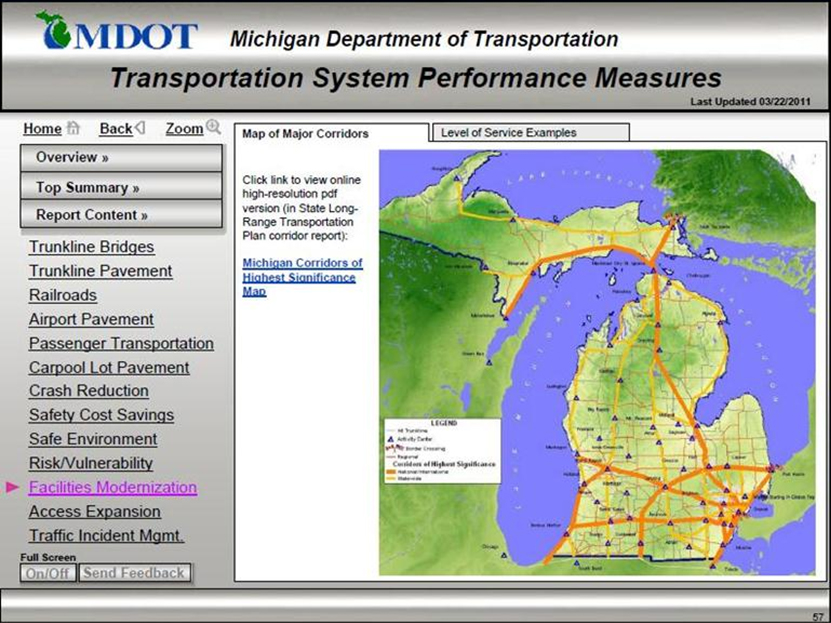The image size is (831, 623).
Task: Go to Home link
Action: coord(42,129)
